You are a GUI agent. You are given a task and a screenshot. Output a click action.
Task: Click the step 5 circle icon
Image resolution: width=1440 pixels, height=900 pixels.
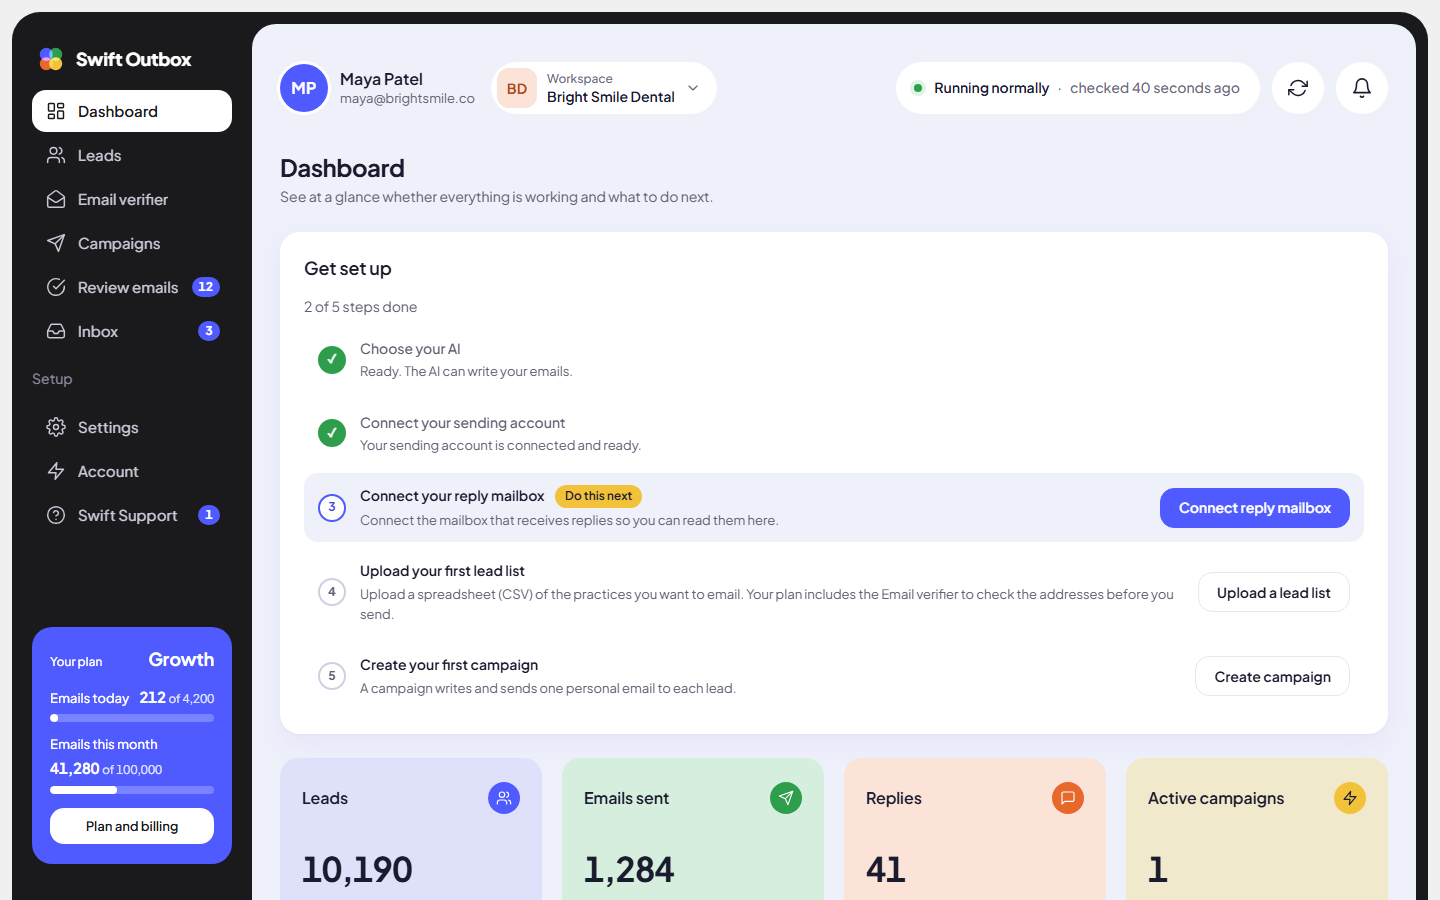[x=332, y=676]
